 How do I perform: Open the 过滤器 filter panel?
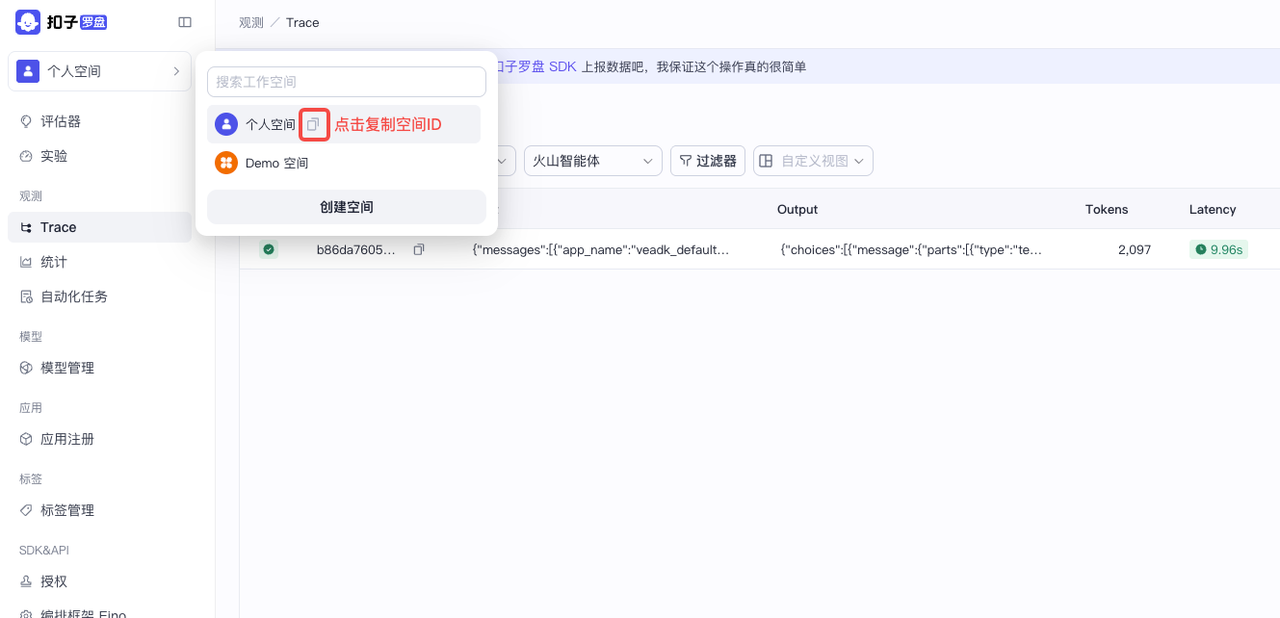707,160
